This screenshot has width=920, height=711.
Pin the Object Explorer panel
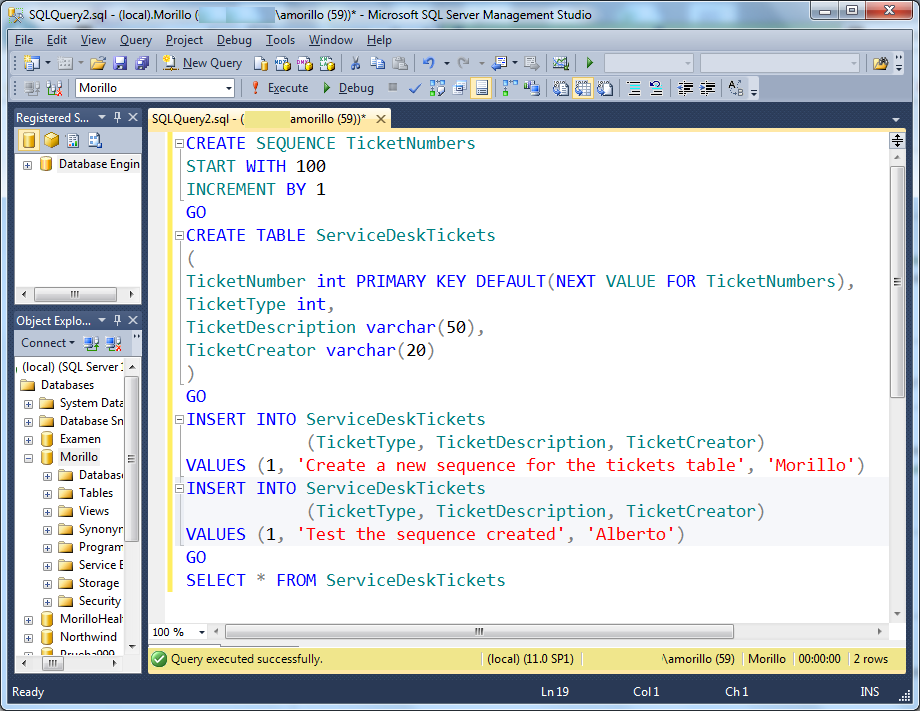coord(117,320)
